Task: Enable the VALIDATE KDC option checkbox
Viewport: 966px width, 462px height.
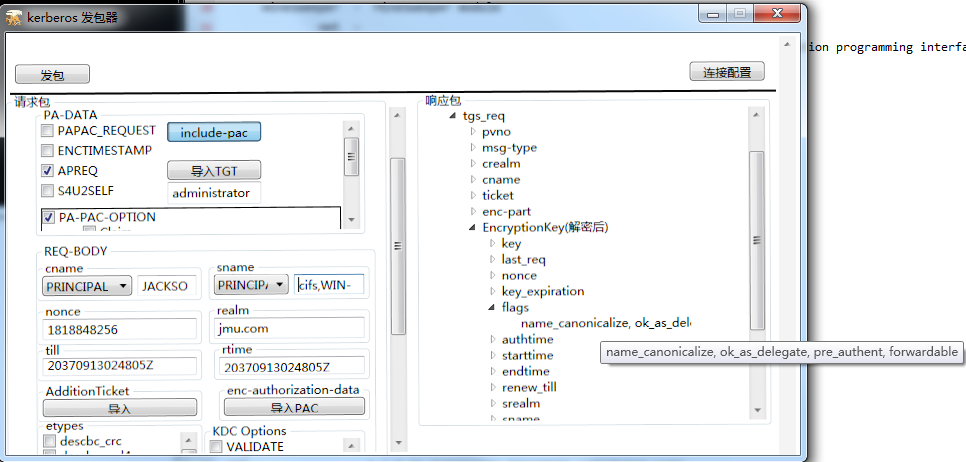Action: pos(216,447)
